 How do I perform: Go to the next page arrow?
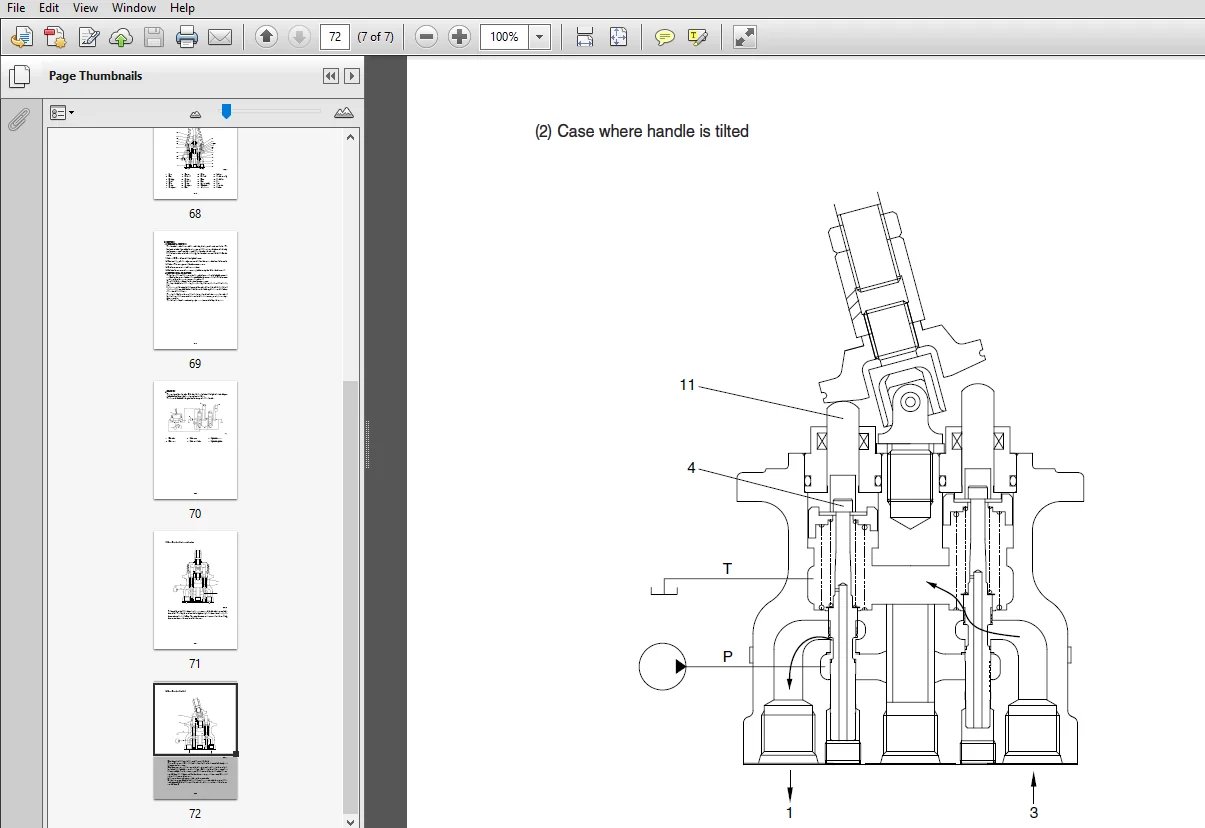point(299,37)
